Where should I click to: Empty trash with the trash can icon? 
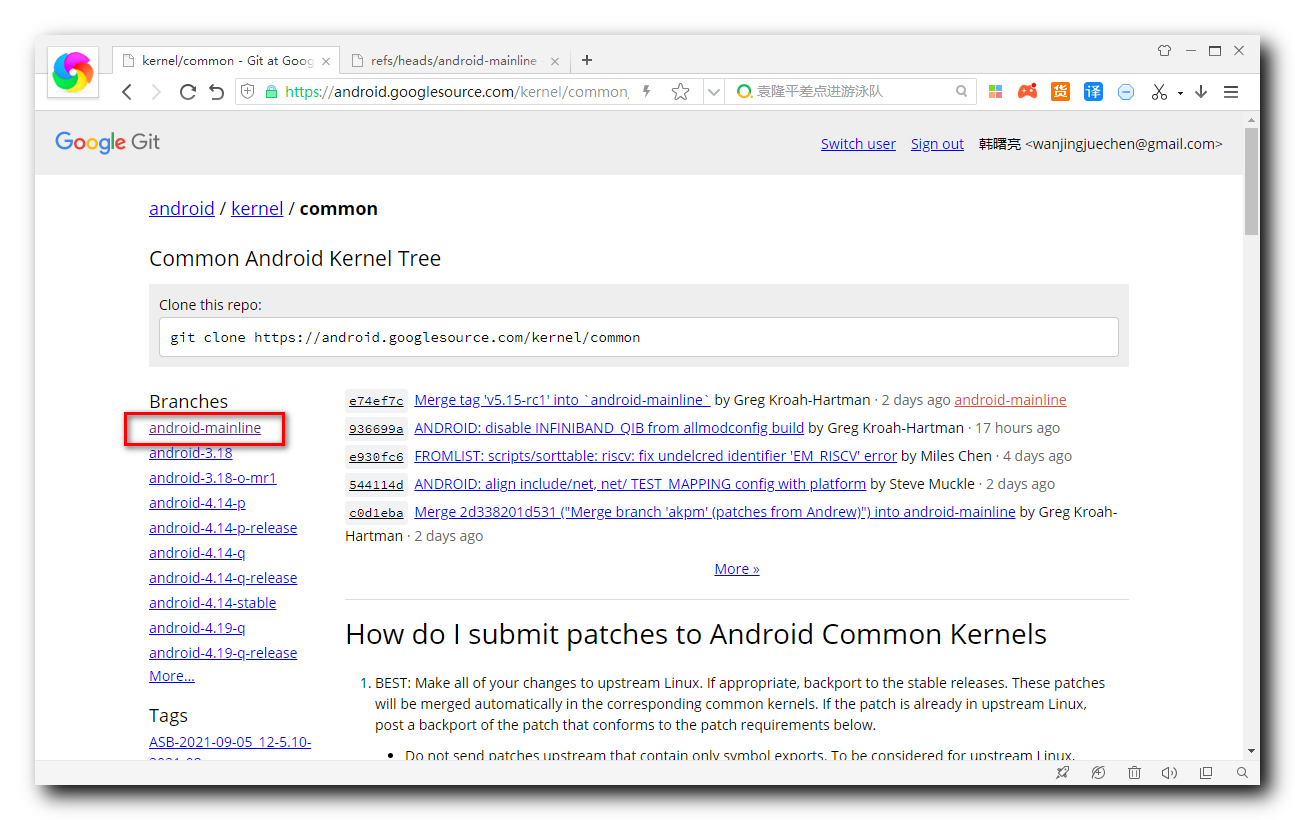tap(1134, 772)
